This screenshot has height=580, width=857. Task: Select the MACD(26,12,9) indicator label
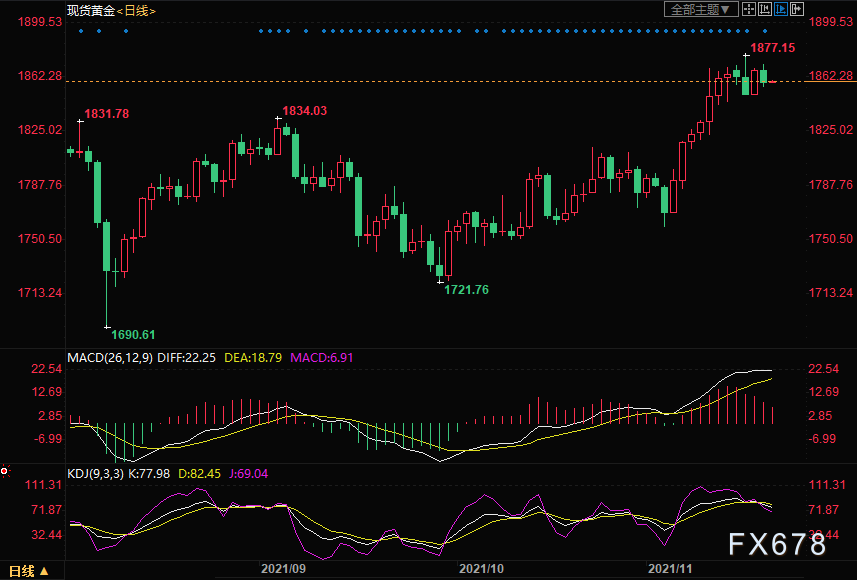point(110,358)
